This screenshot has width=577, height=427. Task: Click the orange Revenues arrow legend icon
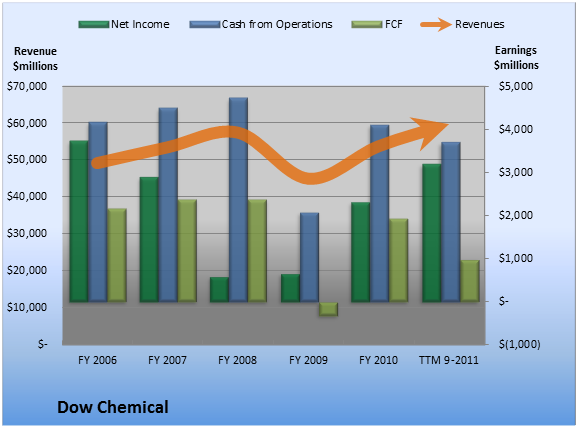click(436, 25)
